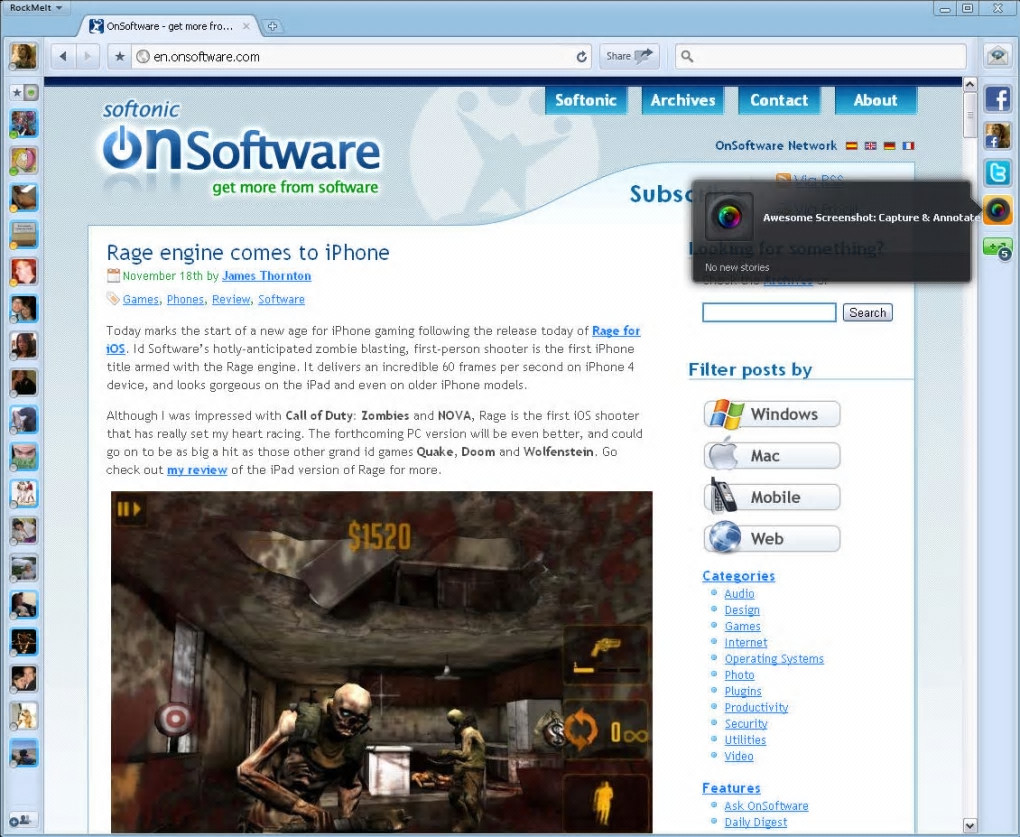Open the Awesome Screenshot app in the edge

(997, 210)
